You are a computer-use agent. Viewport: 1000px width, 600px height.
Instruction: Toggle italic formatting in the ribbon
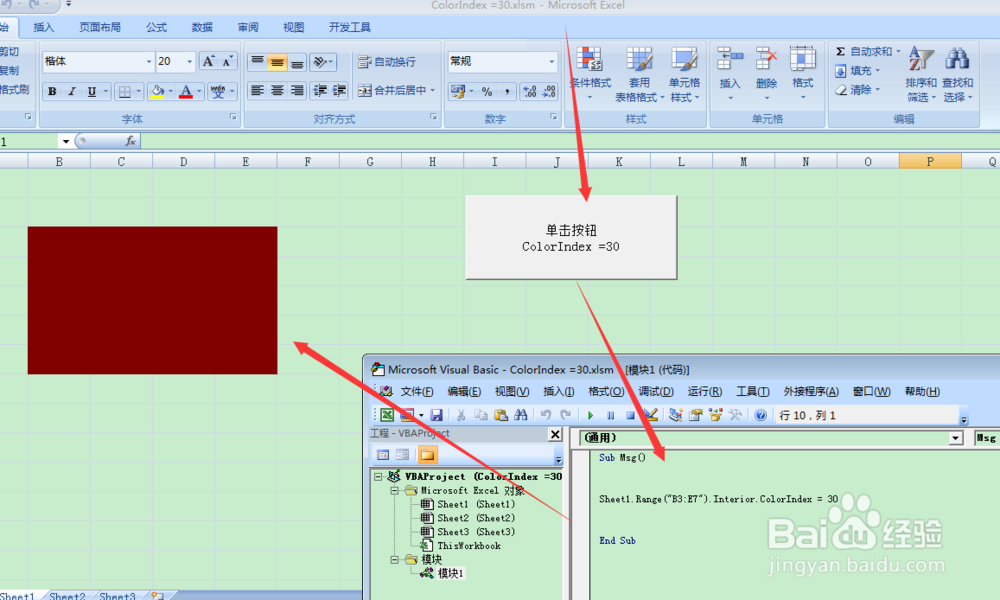71,91
